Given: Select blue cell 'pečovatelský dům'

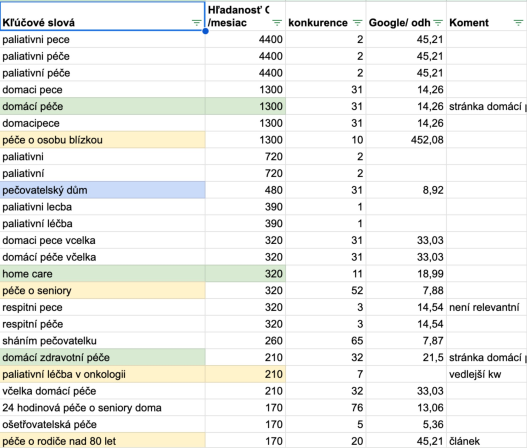Looking at the screenshot, I should pos(103,190).
